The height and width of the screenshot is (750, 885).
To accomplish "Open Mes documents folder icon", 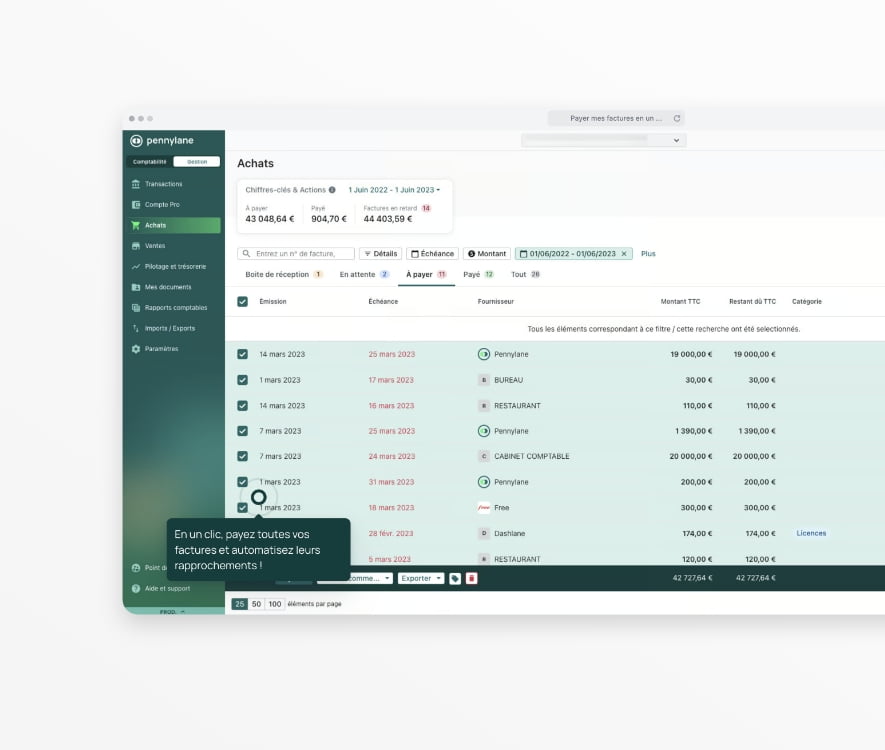I will [x=135, y=287].
